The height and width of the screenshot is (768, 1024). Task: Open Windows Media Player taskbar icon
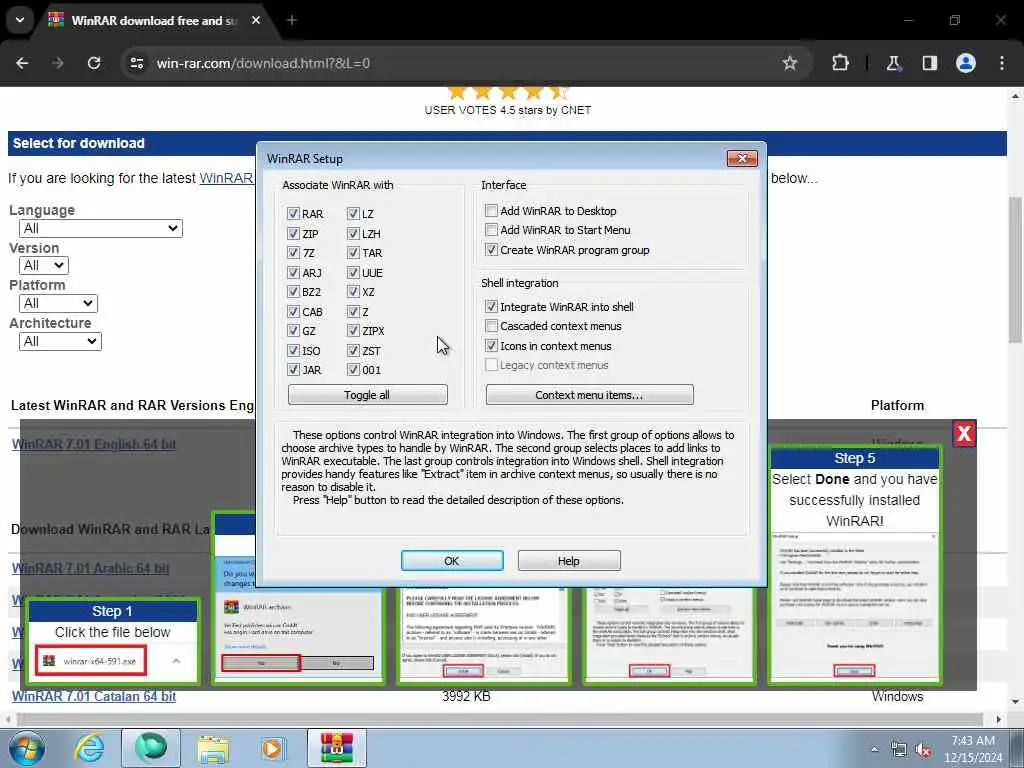click(272, 748)
